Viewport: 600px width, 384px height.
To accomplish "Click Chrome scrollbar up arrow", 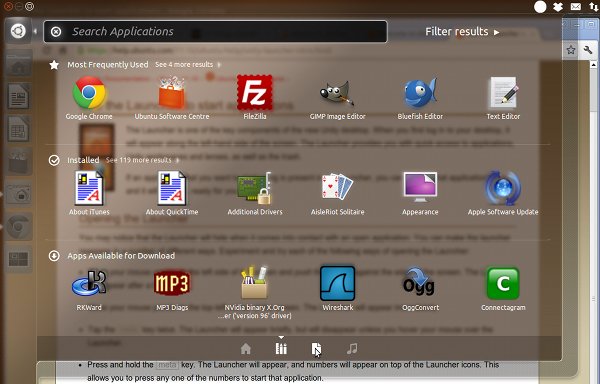I will (x=594, y=65).
